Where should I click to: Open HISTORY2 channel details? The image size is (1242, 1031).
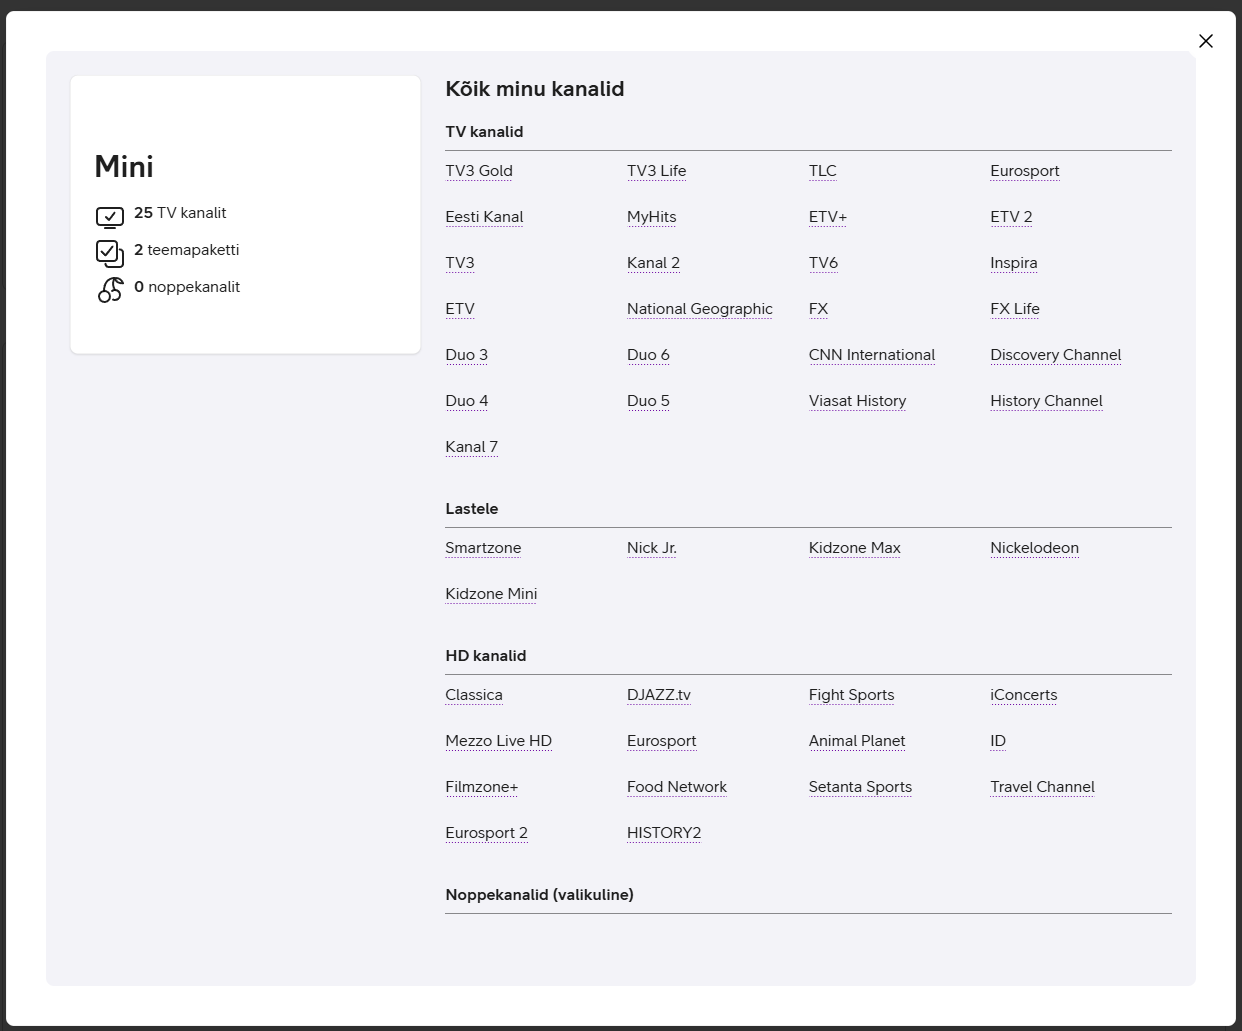click(664, 833)
